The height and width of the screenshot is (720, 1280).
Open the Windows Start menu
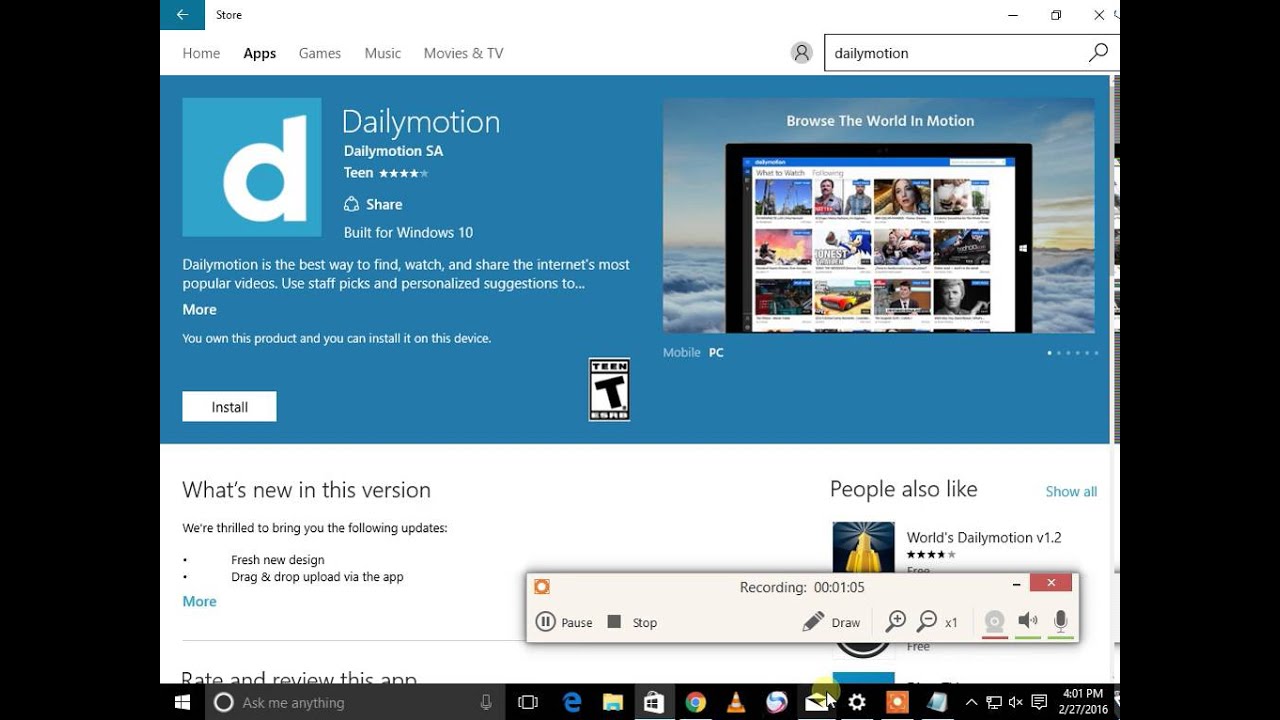coord(182,702)
